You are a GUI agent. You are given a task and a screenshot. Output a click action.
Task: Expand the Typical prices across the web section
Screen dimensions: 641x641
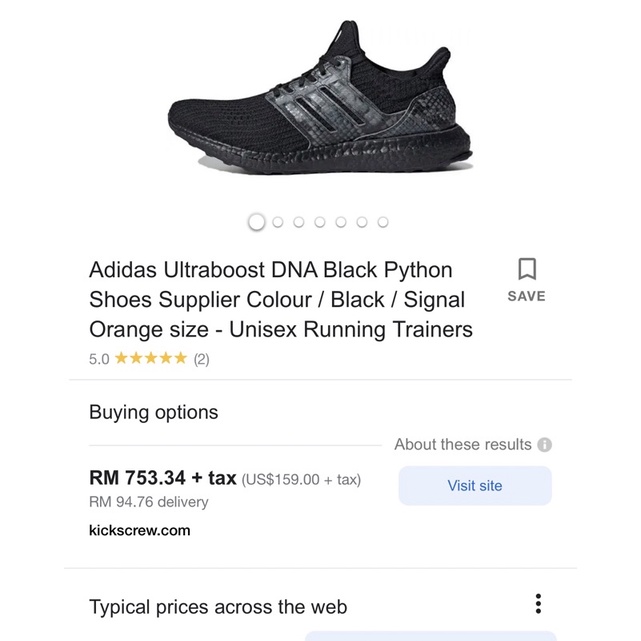[218, 607]
